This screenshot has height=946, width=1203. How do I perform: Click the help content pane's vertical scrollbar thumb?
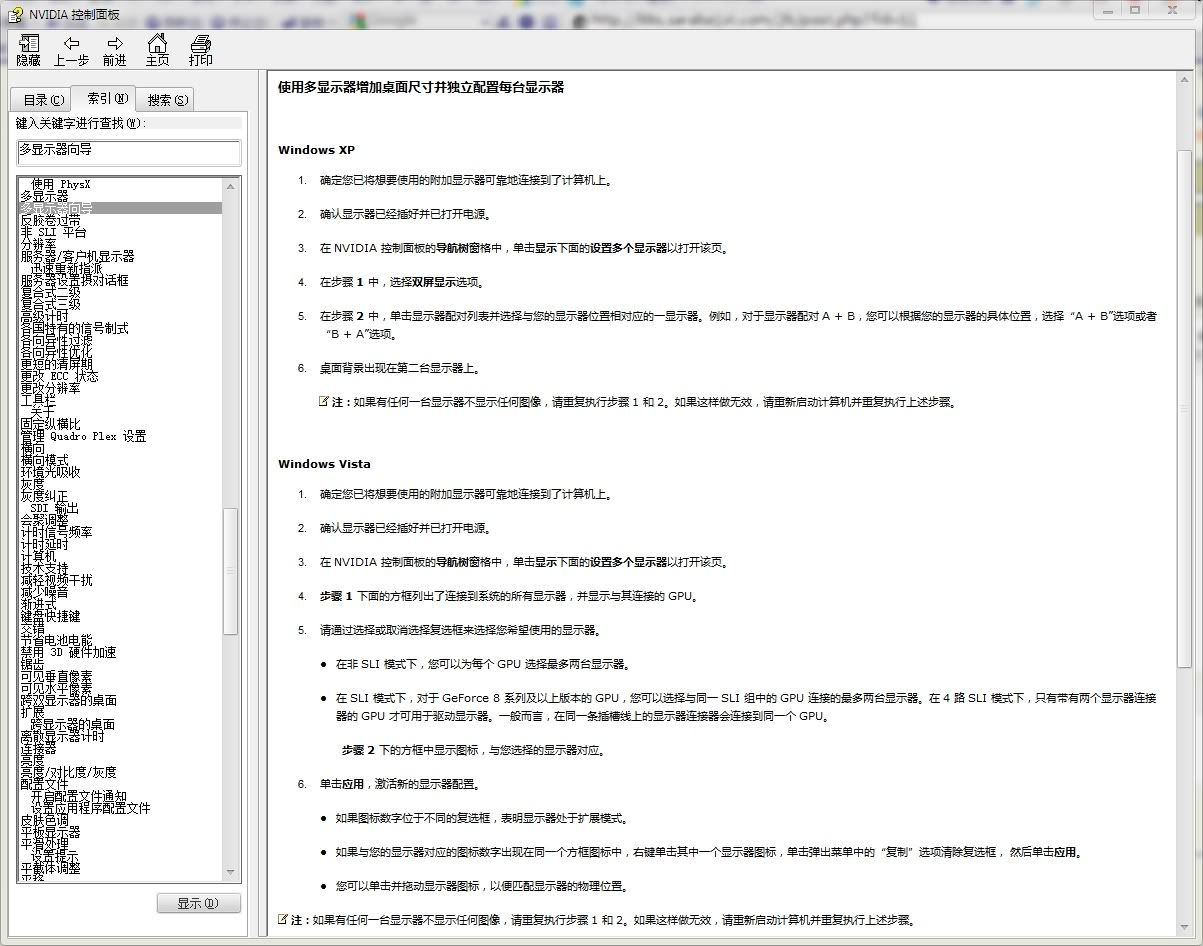click(1184, 410)
